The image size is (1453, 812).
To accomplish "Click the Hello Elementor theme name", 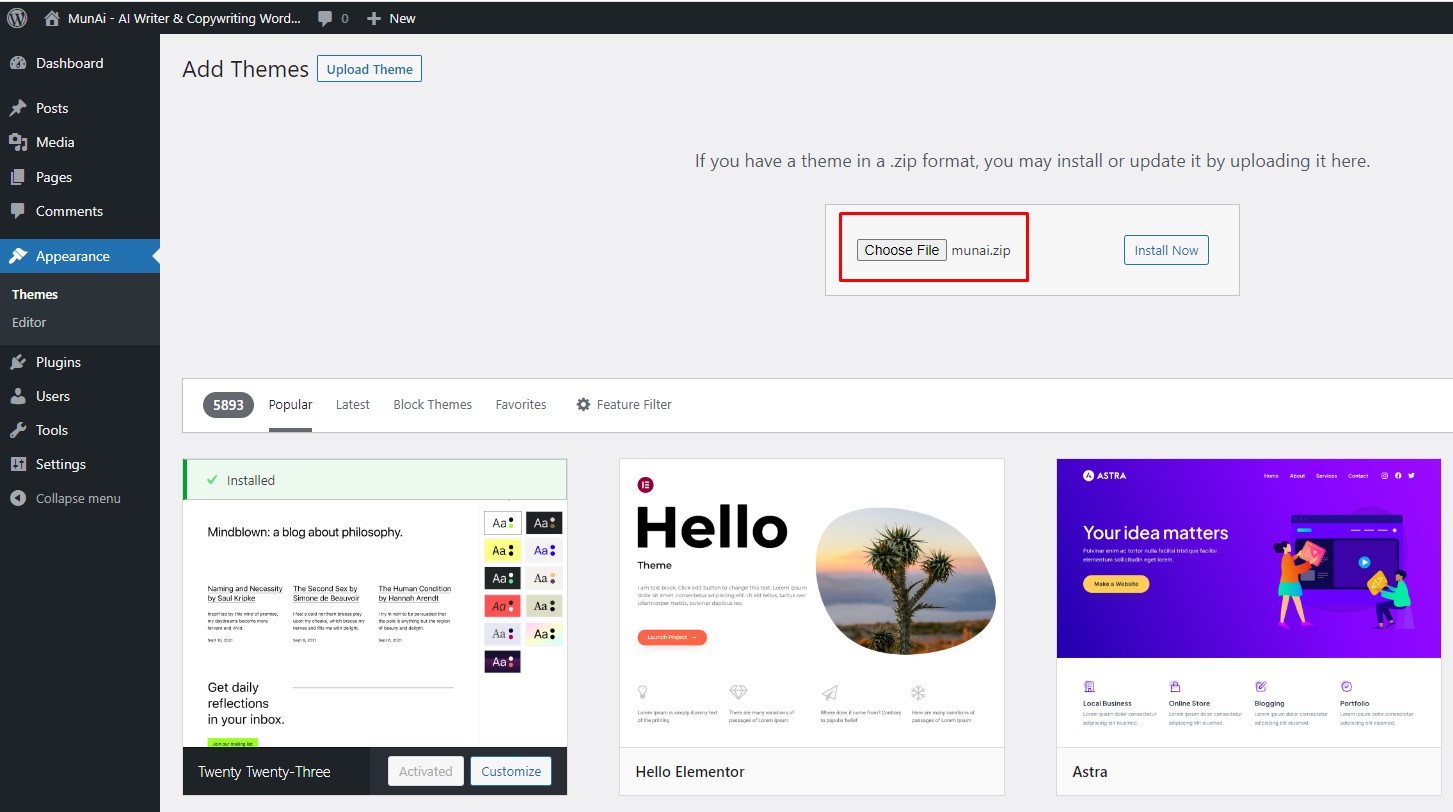I will 690,771.
